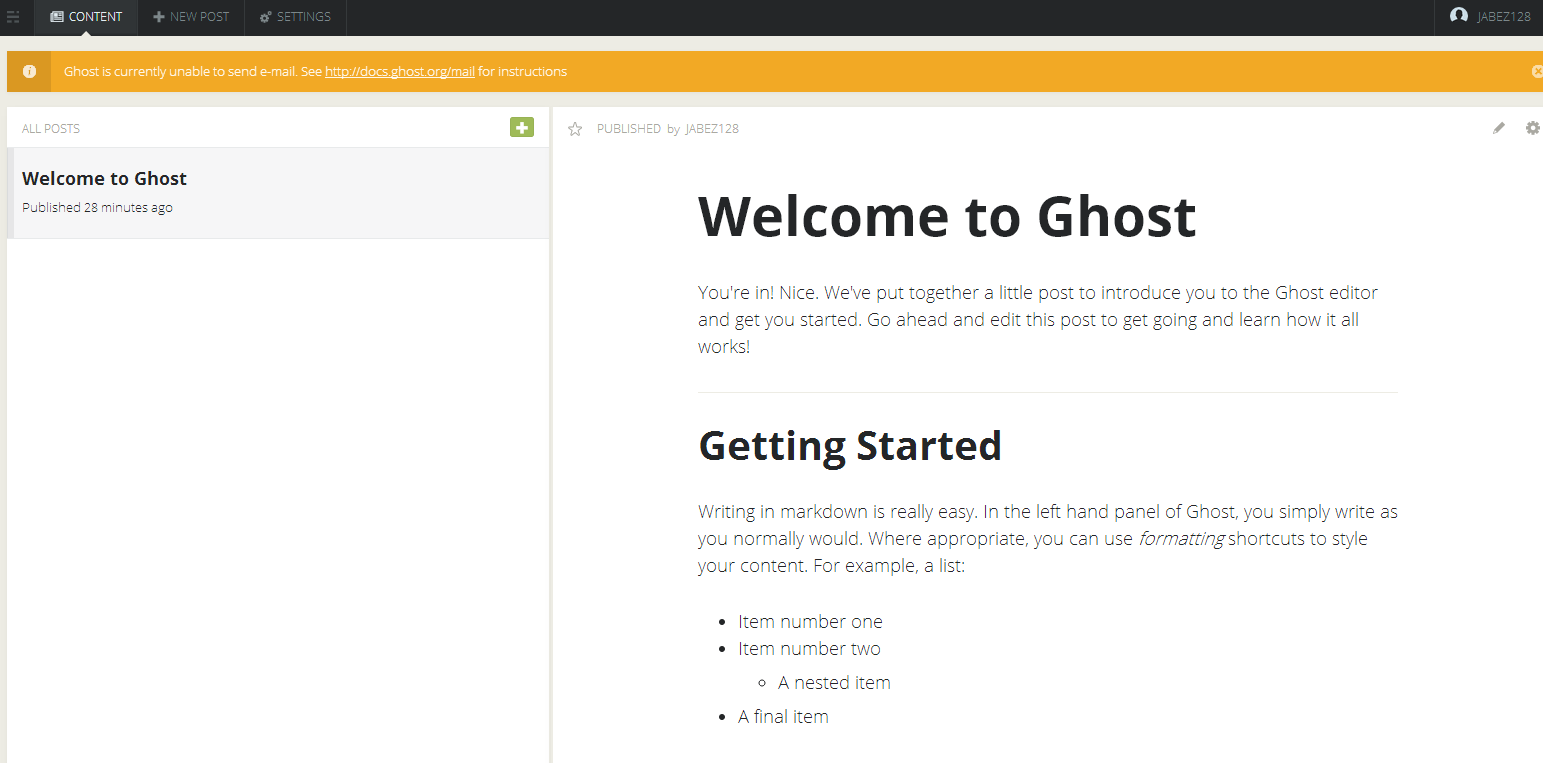This screenshot has width=1543, height=763.
Task: Click the 'Published 28 minutes ago' text
Action: coord(97,208)
